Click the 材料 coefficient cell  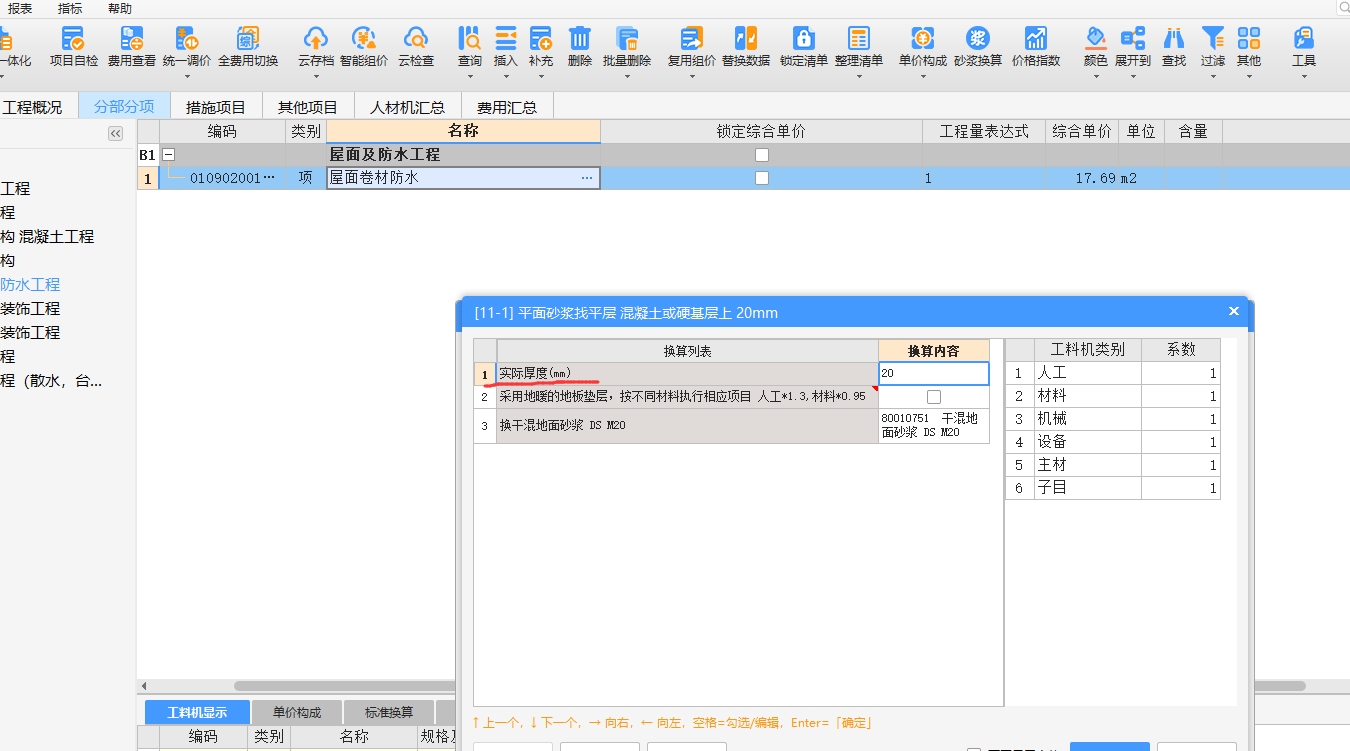[x=1181, y=396]
